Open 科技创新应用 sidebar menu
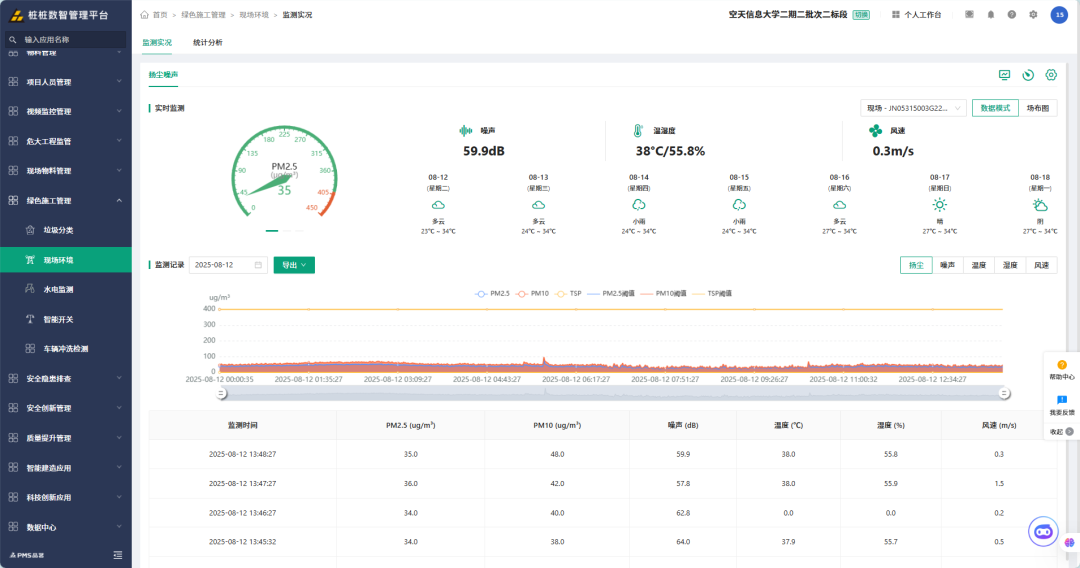1080x568 pixels. click(65, 497)
